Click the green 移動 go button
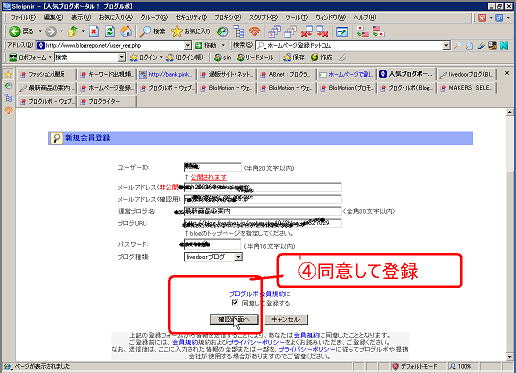516x373 pixels. pos(206,45)
